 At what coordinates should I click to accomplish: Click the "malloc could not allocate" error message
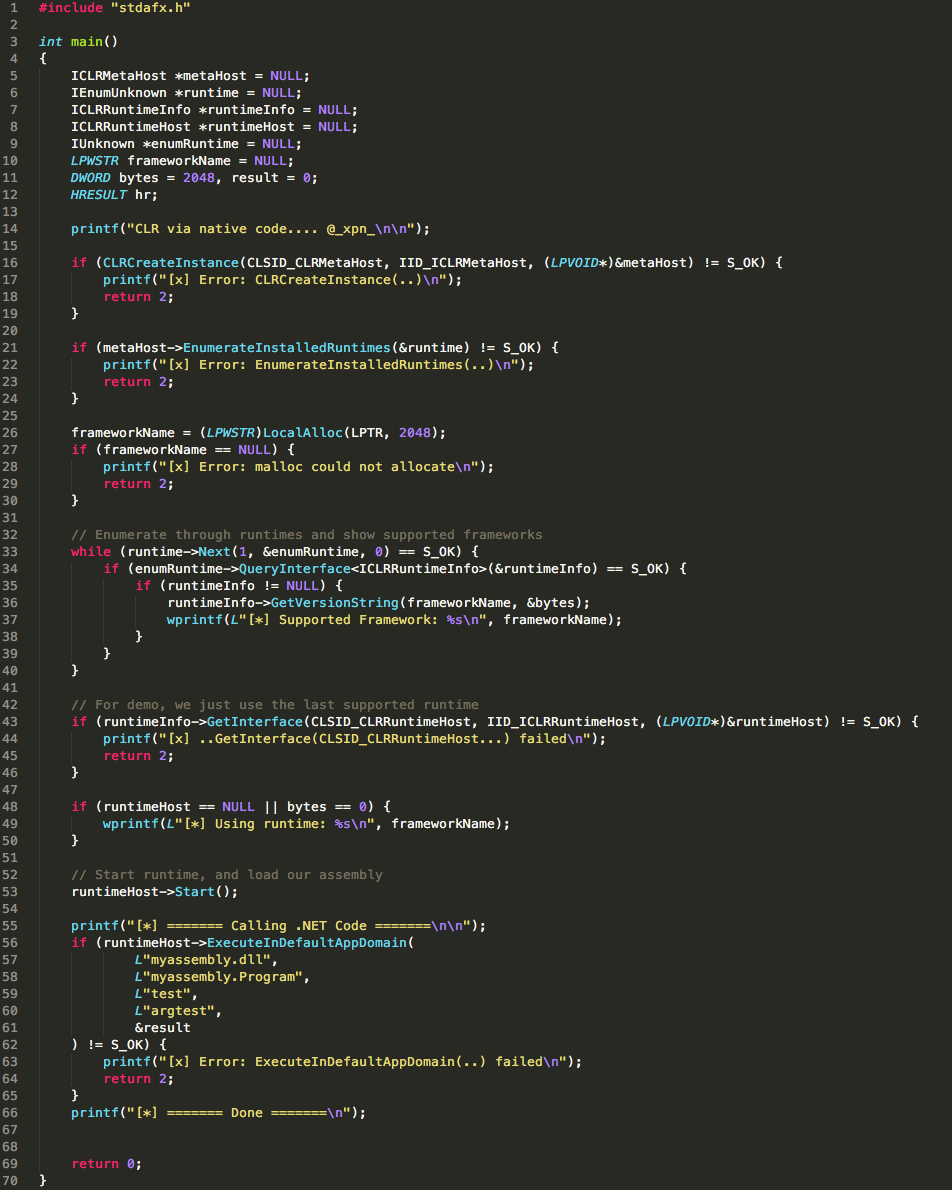click(x=298, y=467)
